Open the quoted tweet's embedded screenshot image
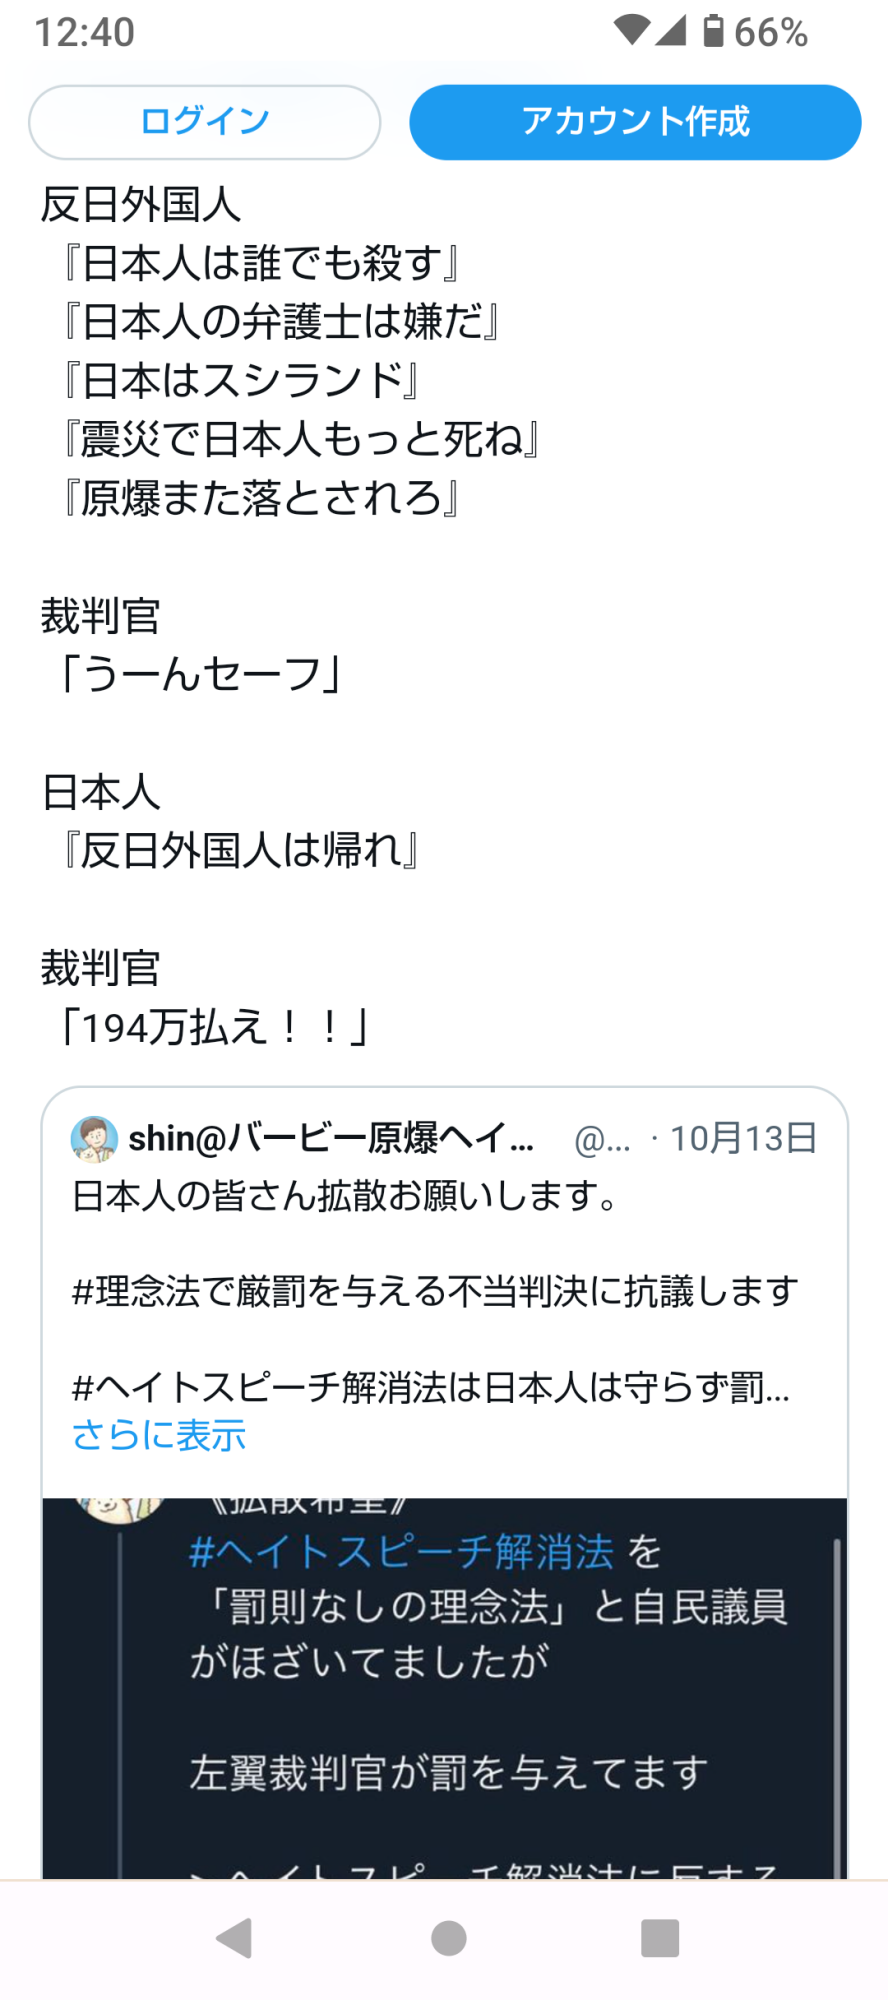The image size is (888, 2000). pos(445,1688)
